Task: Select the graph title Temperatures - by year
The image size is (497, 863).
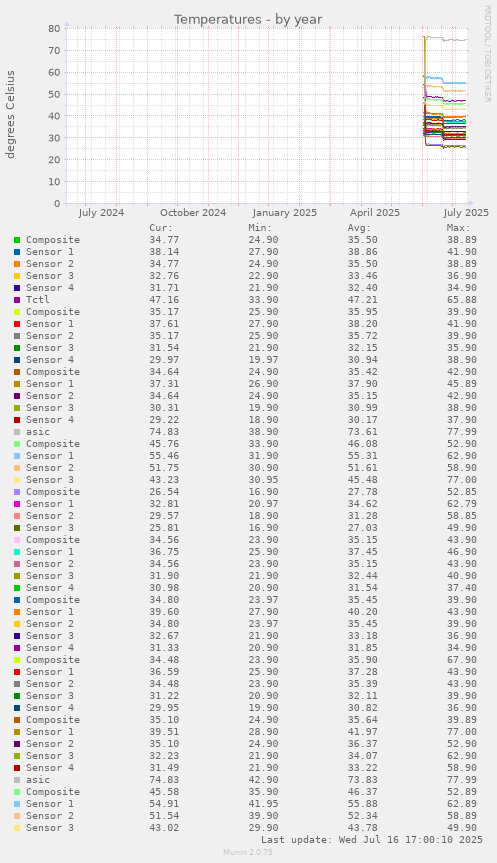Action: click(248, 20)
